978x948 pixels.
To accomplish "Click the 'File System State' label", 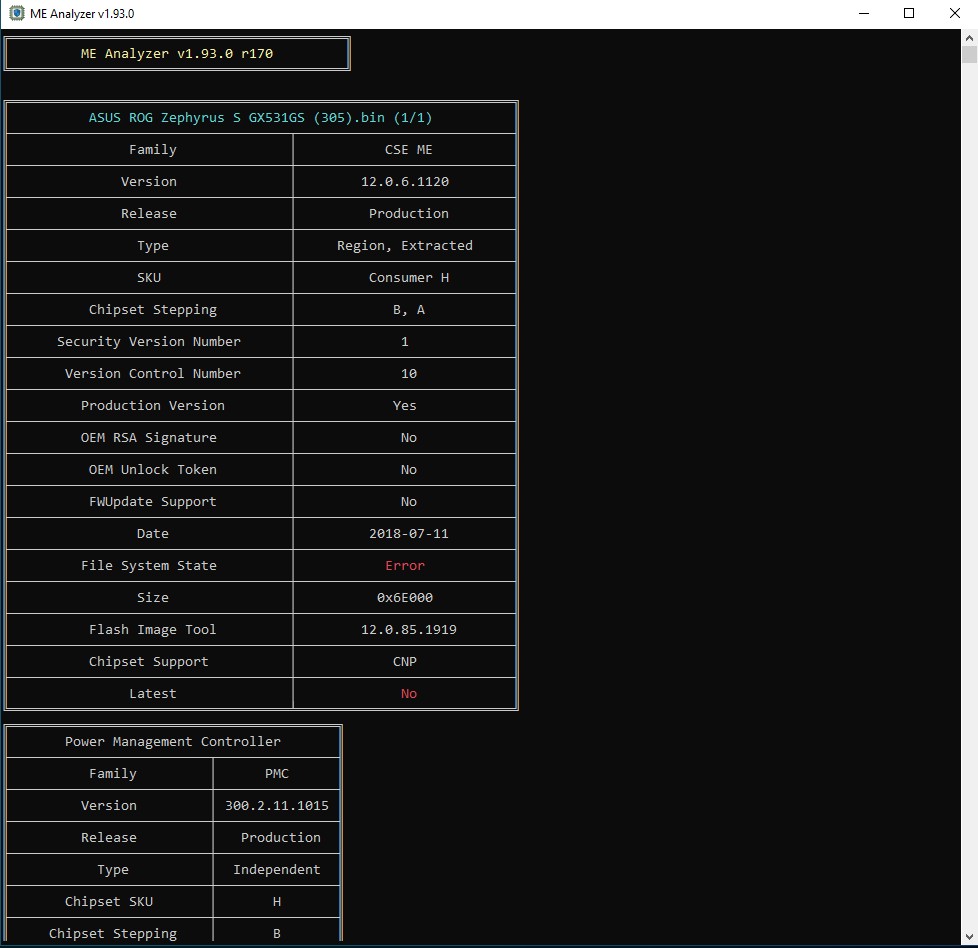I will (149, 566).
